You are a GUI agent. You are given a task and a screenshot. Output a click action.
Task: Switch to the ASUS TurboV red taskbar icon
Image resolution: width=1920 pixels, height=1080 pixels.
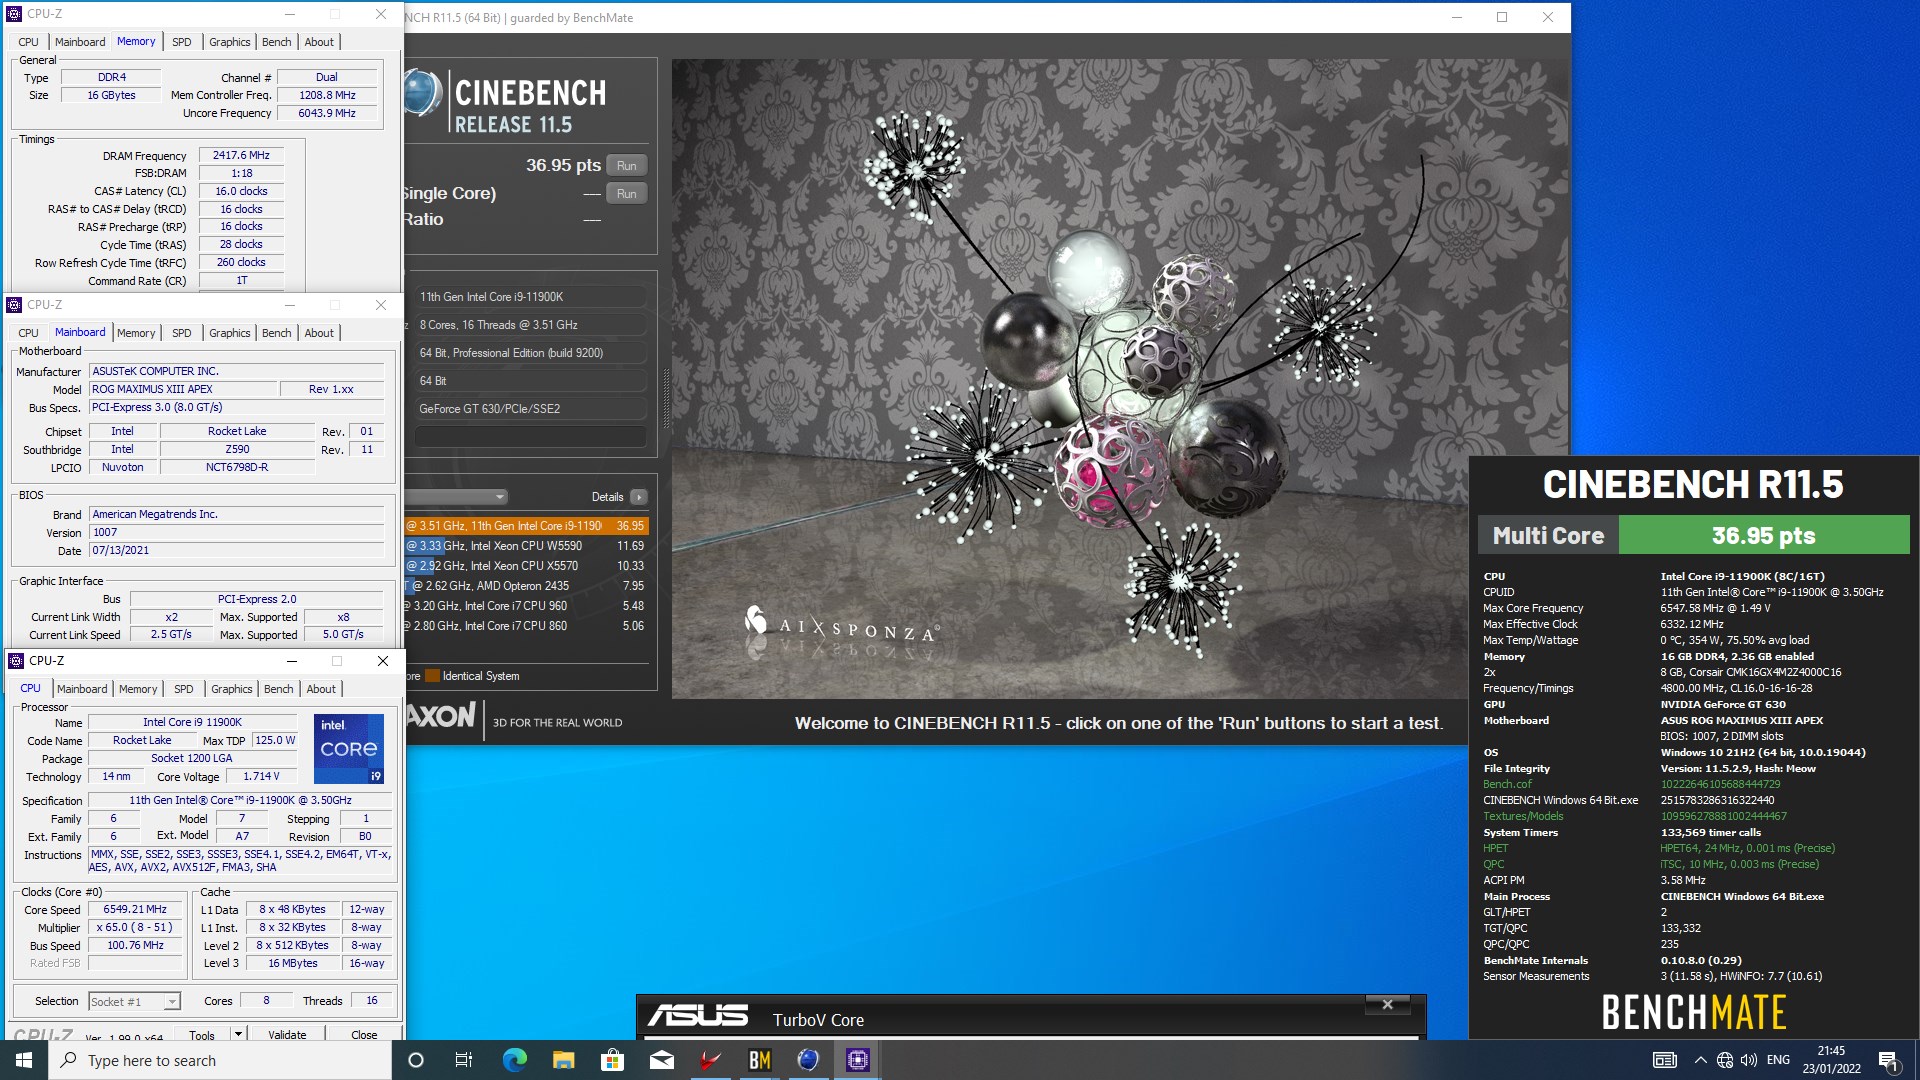710,1060
